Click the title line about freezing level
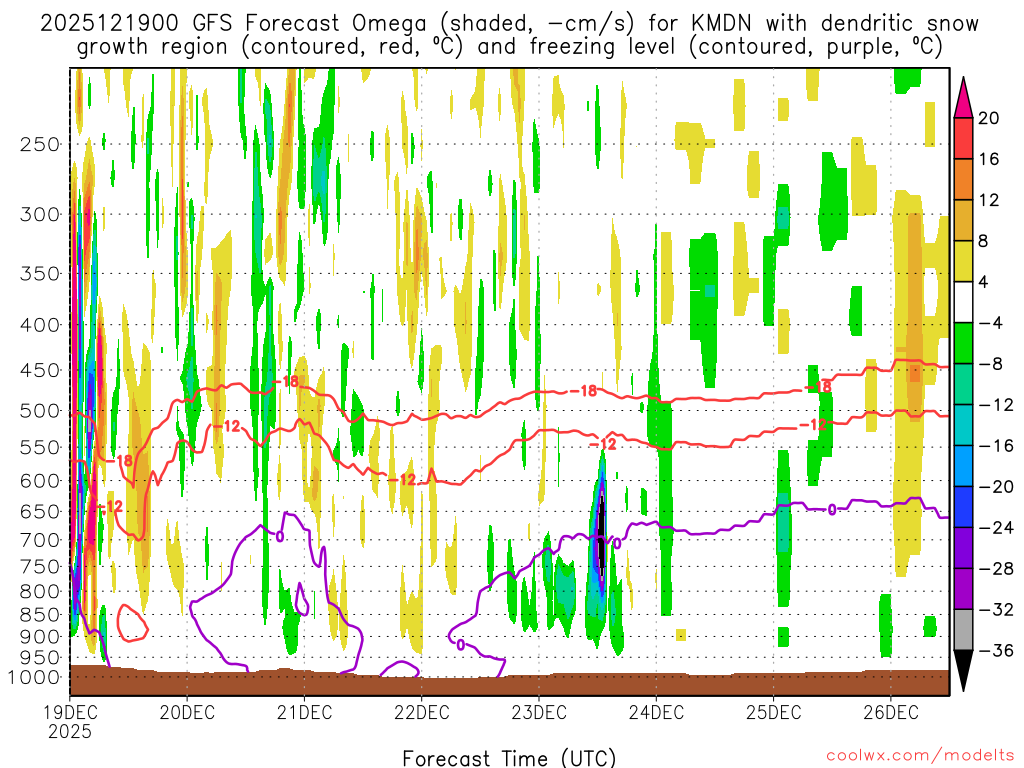The image size is (1024, 768). [x=509, y=47]
